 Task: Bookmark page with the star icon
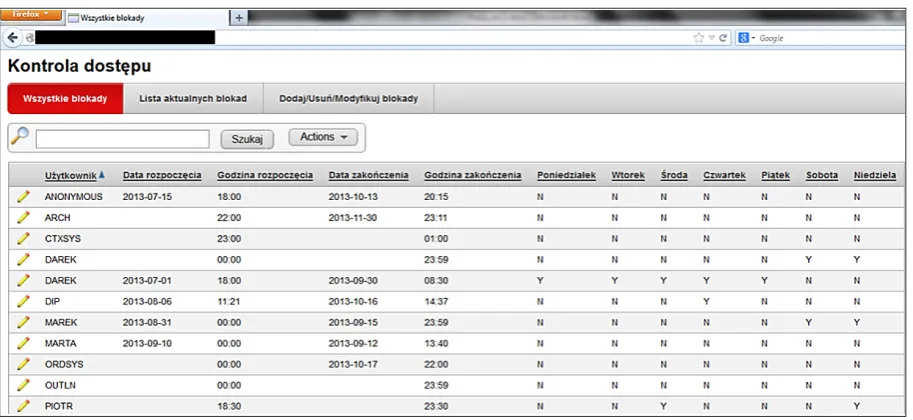pyautogui.click(x=699, y=38)
